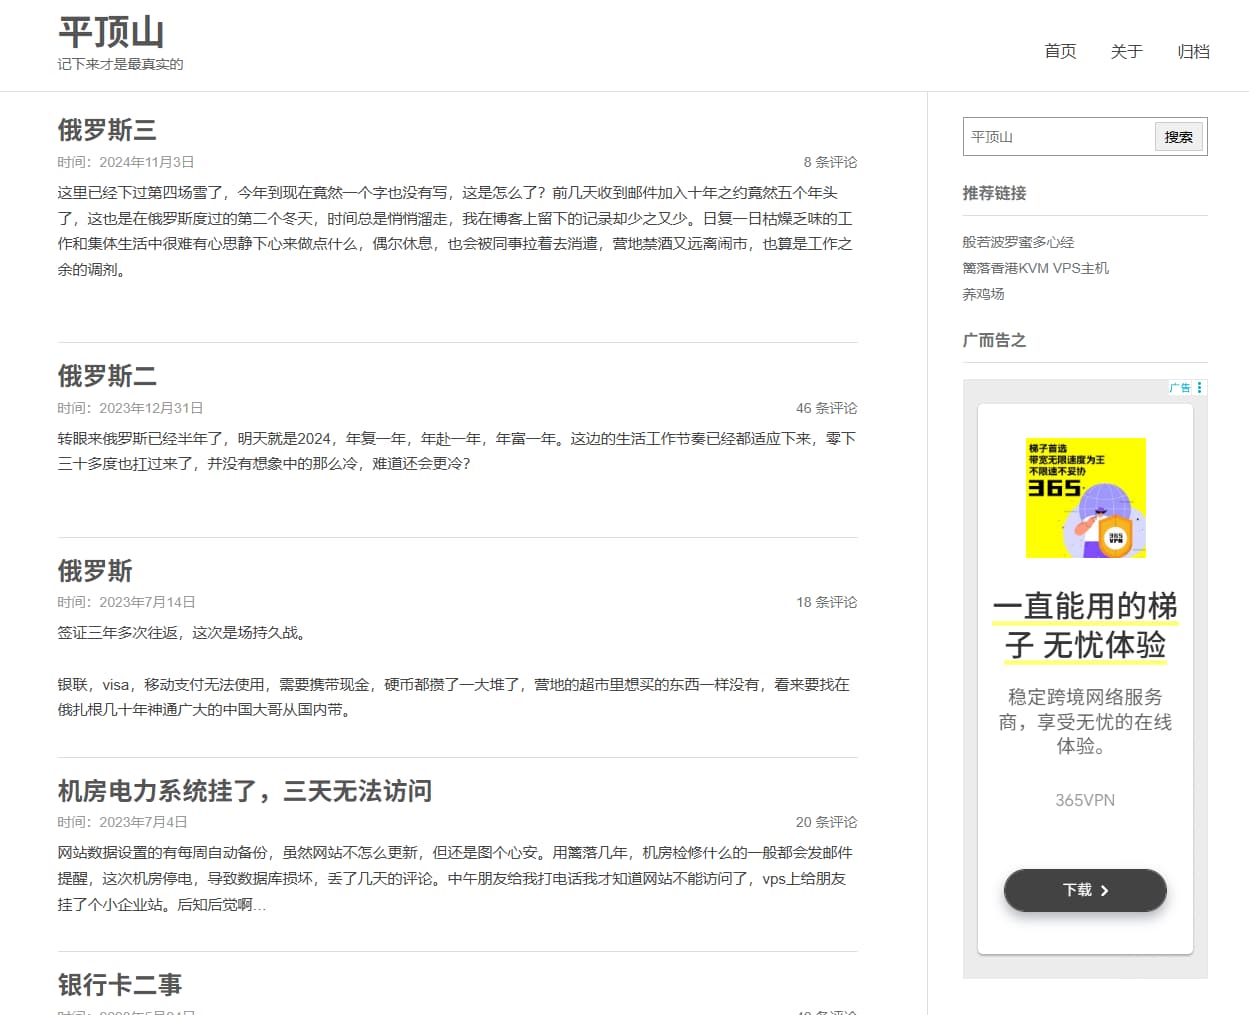Viewport: 1249px width, 1015px height.
Task: Visit the 篱落香港KVM VPS主机 link
Action: click(1035, 268)
